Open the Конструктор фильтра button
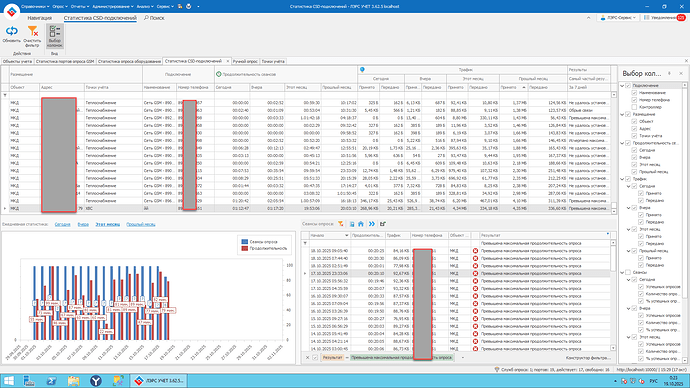Image resolution: width=690 pixels, height=388 pixels. (x=588, y=358)
